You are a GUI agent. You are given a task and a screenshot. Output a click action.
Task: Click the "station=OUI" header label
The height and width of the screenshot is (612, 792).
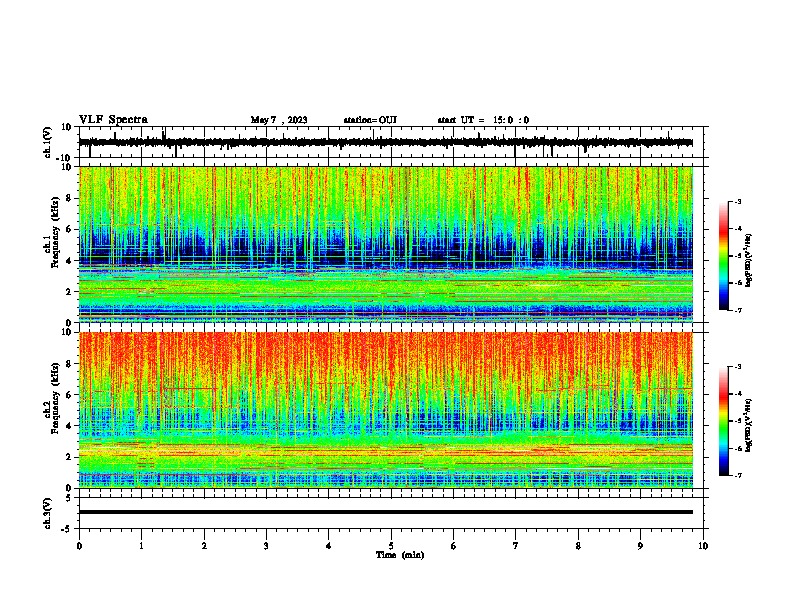click(370, 120)
